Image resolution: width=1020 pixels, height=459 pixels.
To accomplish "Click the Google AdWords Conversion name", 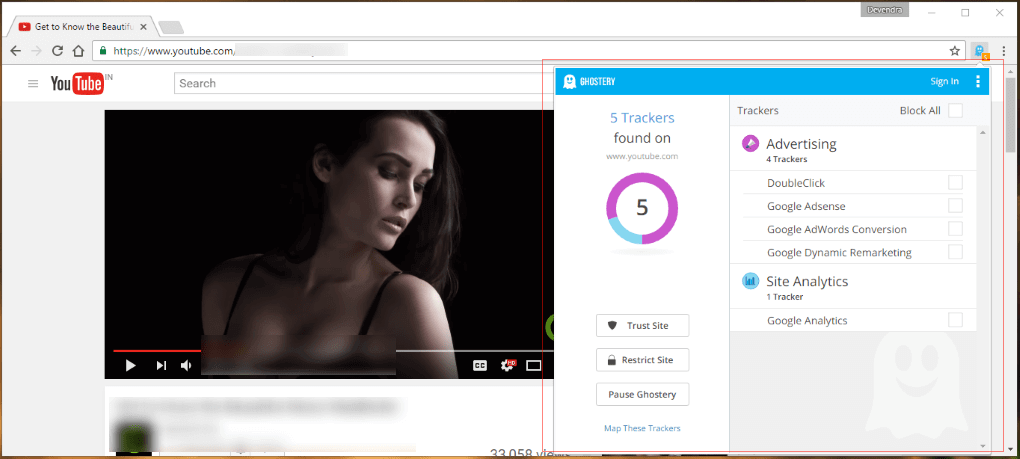I will click(x=837, y=230).
